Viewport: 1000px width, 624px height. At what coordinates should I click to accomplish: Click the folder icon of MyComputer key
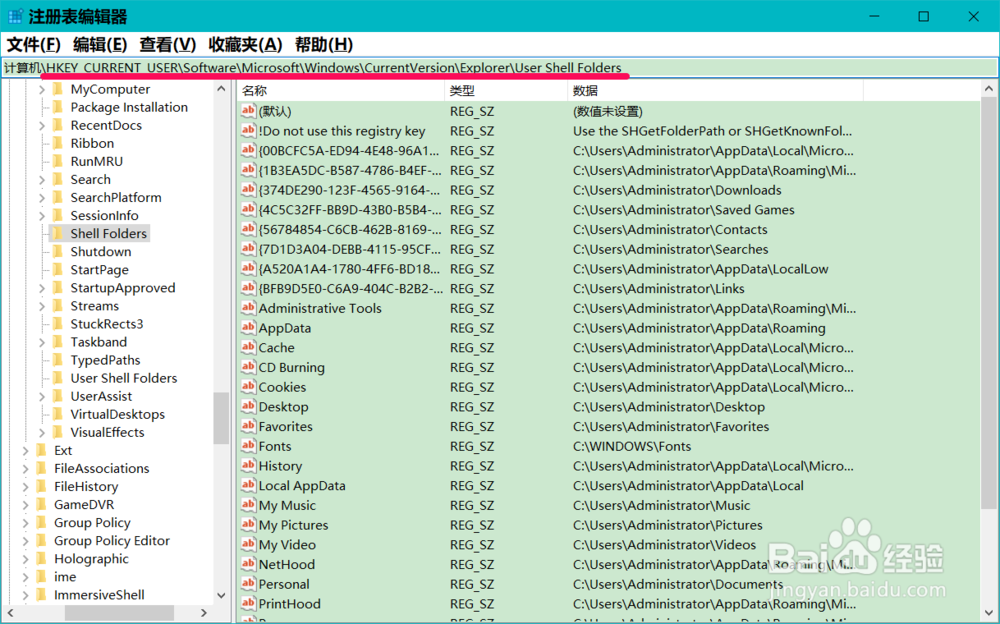[x=57, y=89]
